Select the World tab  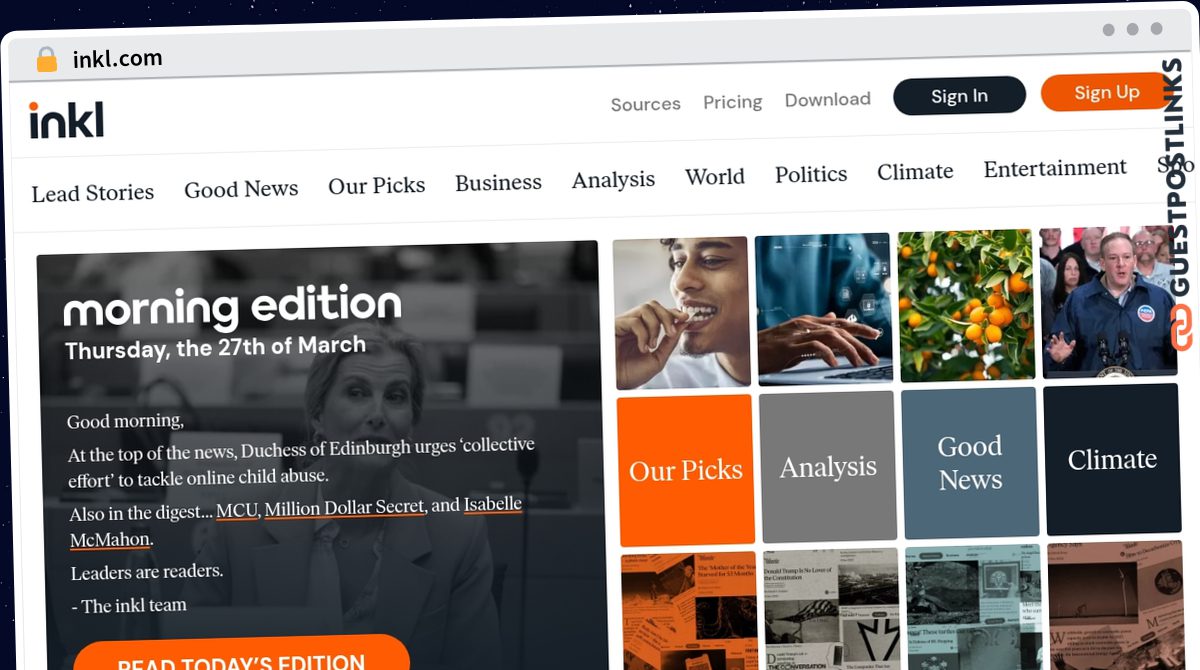coord(714,177)
